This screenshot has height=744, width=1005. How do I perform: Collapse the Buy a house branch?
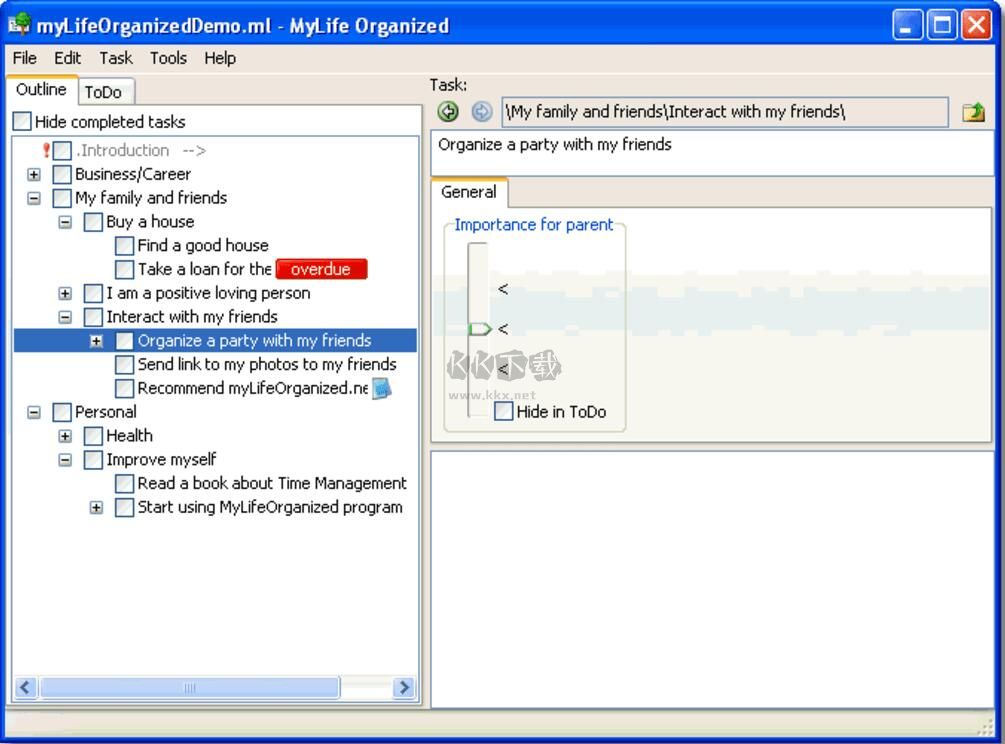tap(65, 221)
